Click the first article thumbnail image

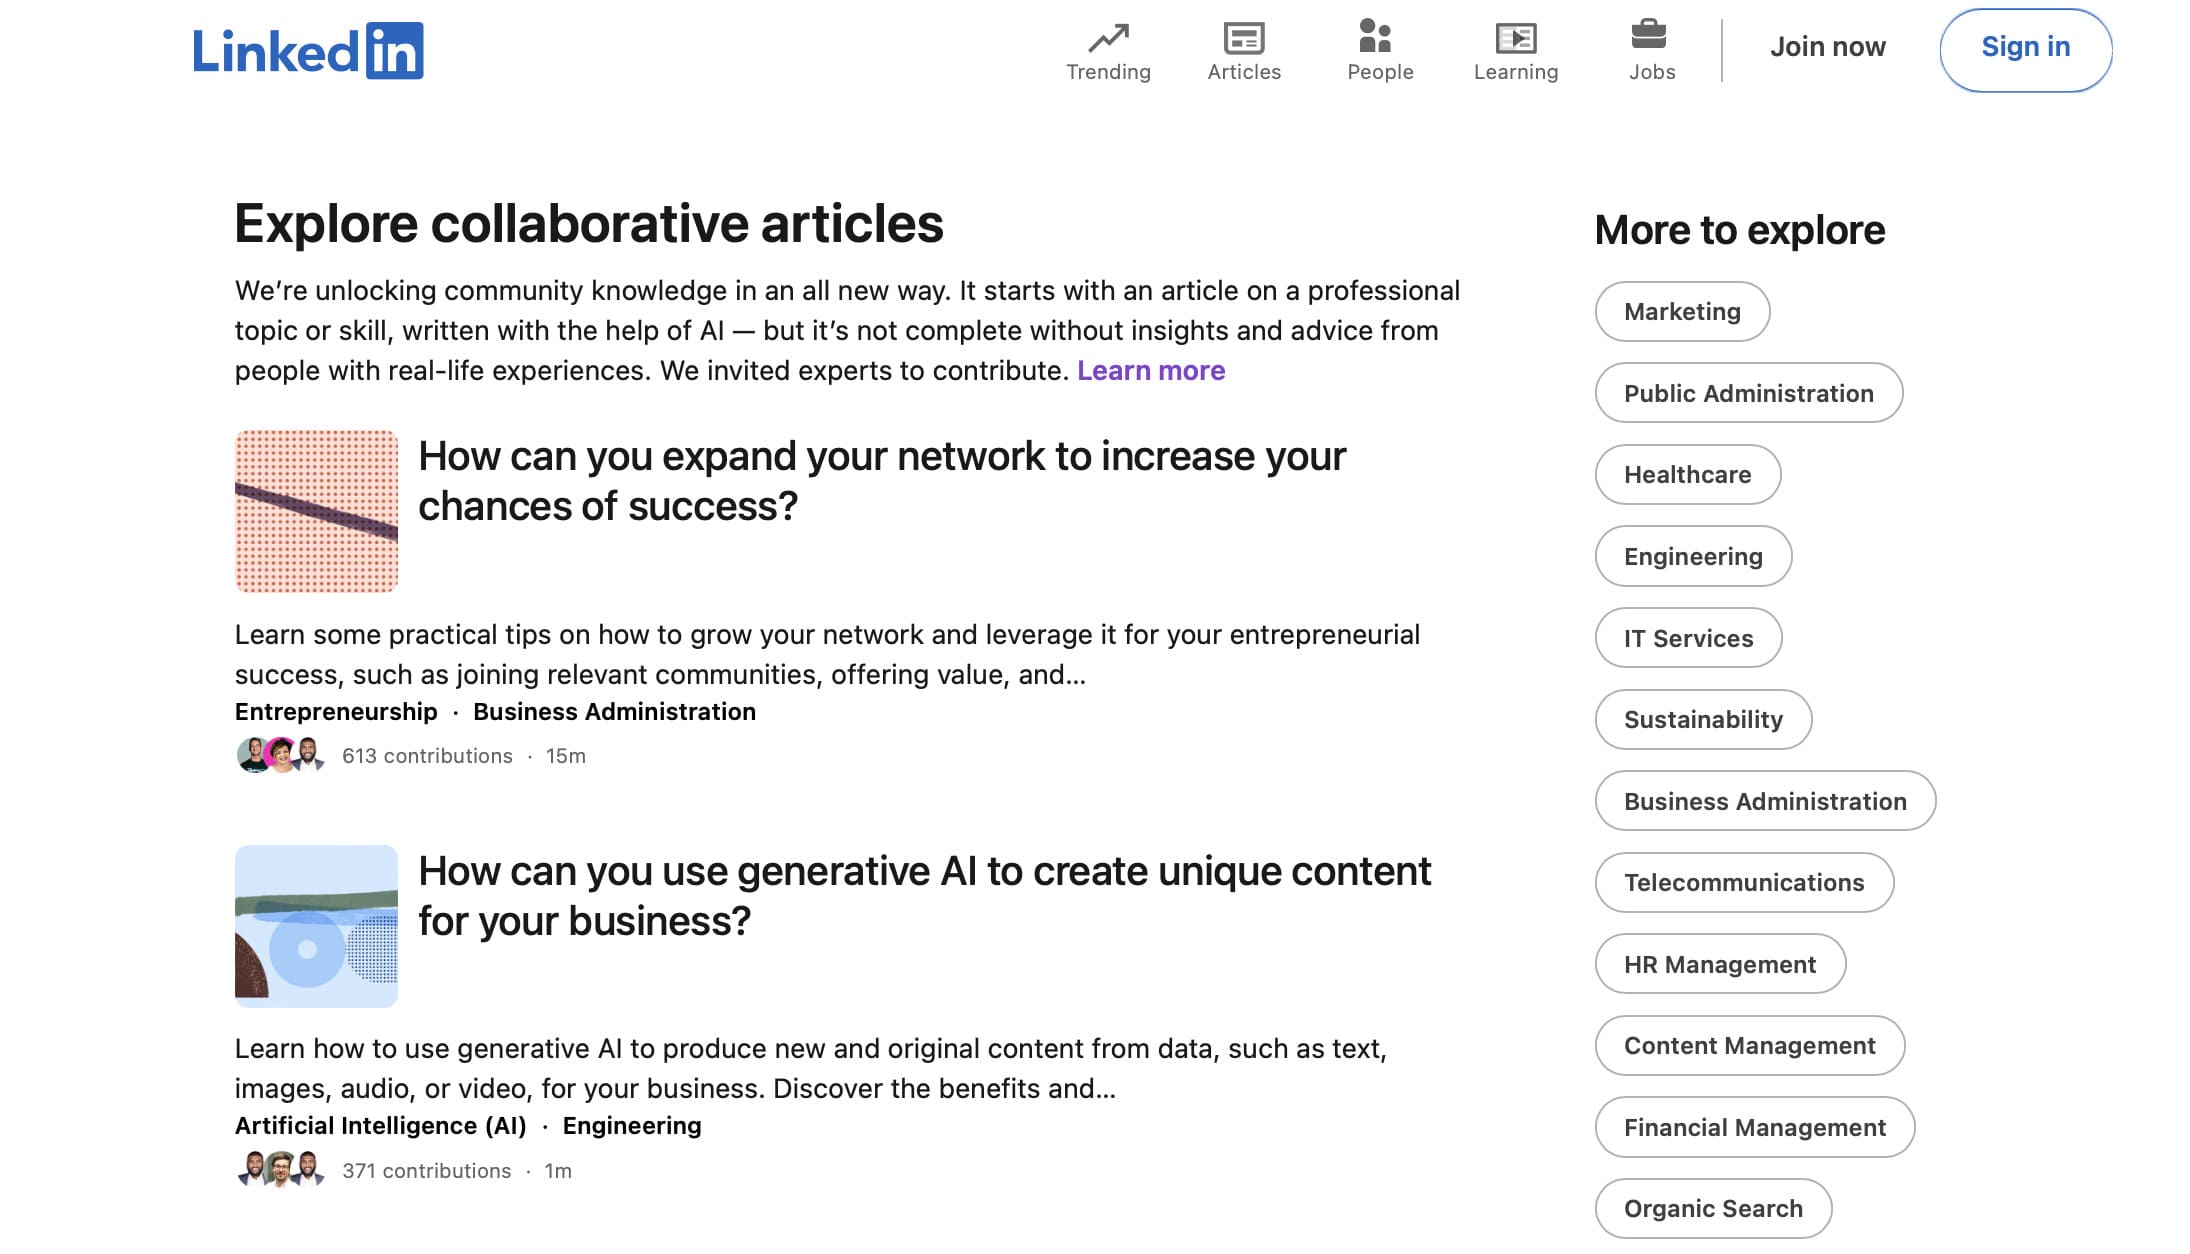(316, 511)
